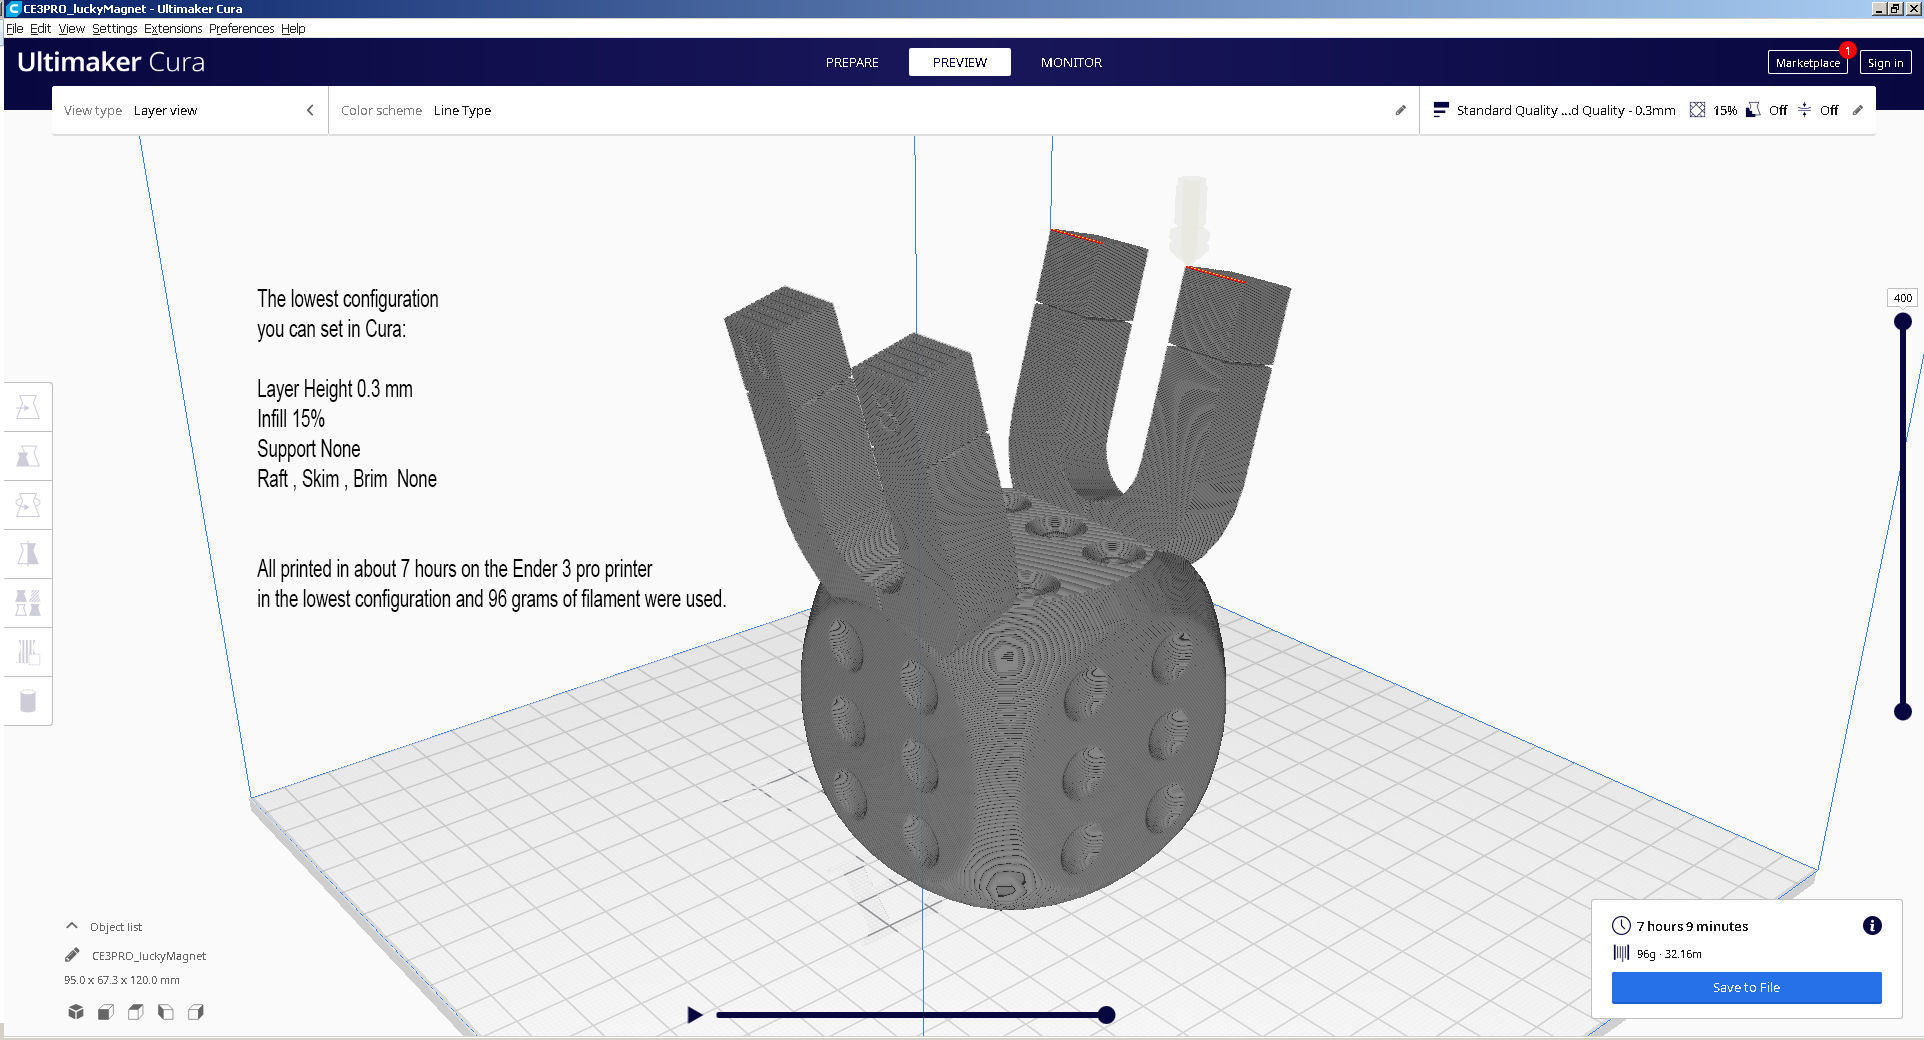Click the lower layer slider handle
1924x1040 pixels.
[1902, 711]
